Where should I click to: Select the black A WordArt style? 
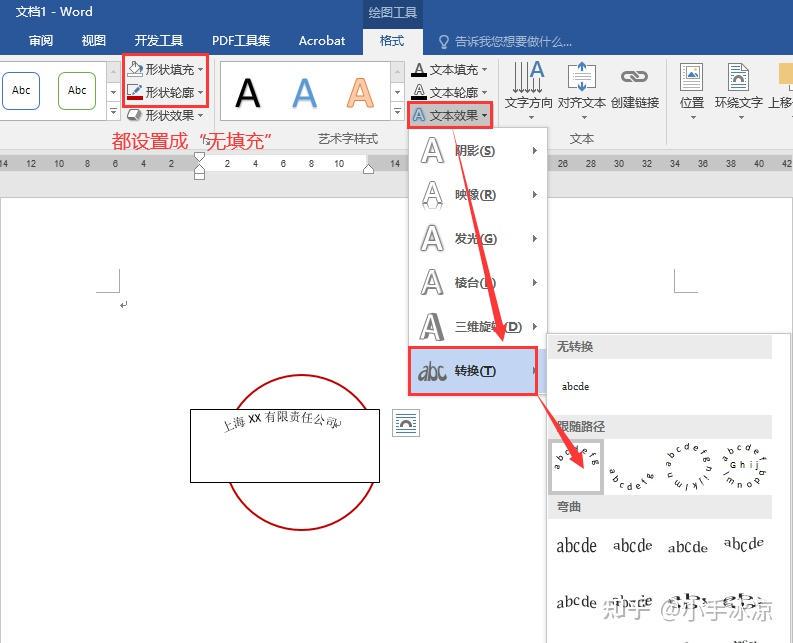(248, 93)
